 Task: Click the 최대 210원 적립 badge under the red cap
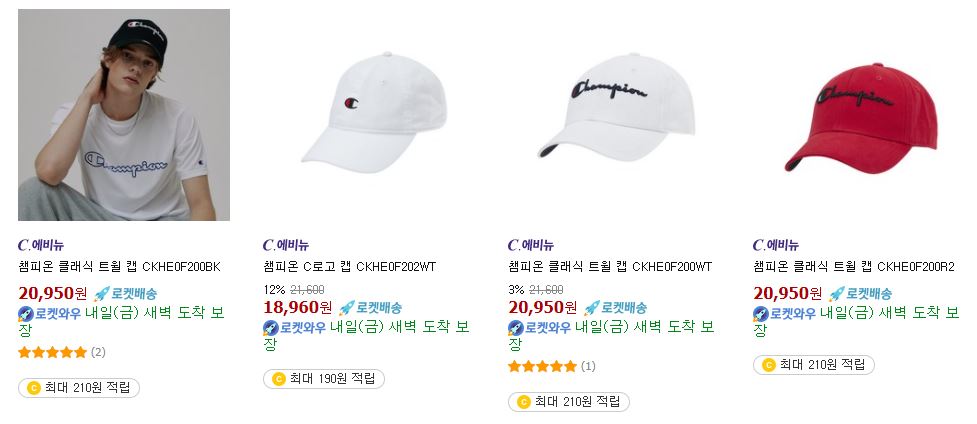[x=814, y=365]
